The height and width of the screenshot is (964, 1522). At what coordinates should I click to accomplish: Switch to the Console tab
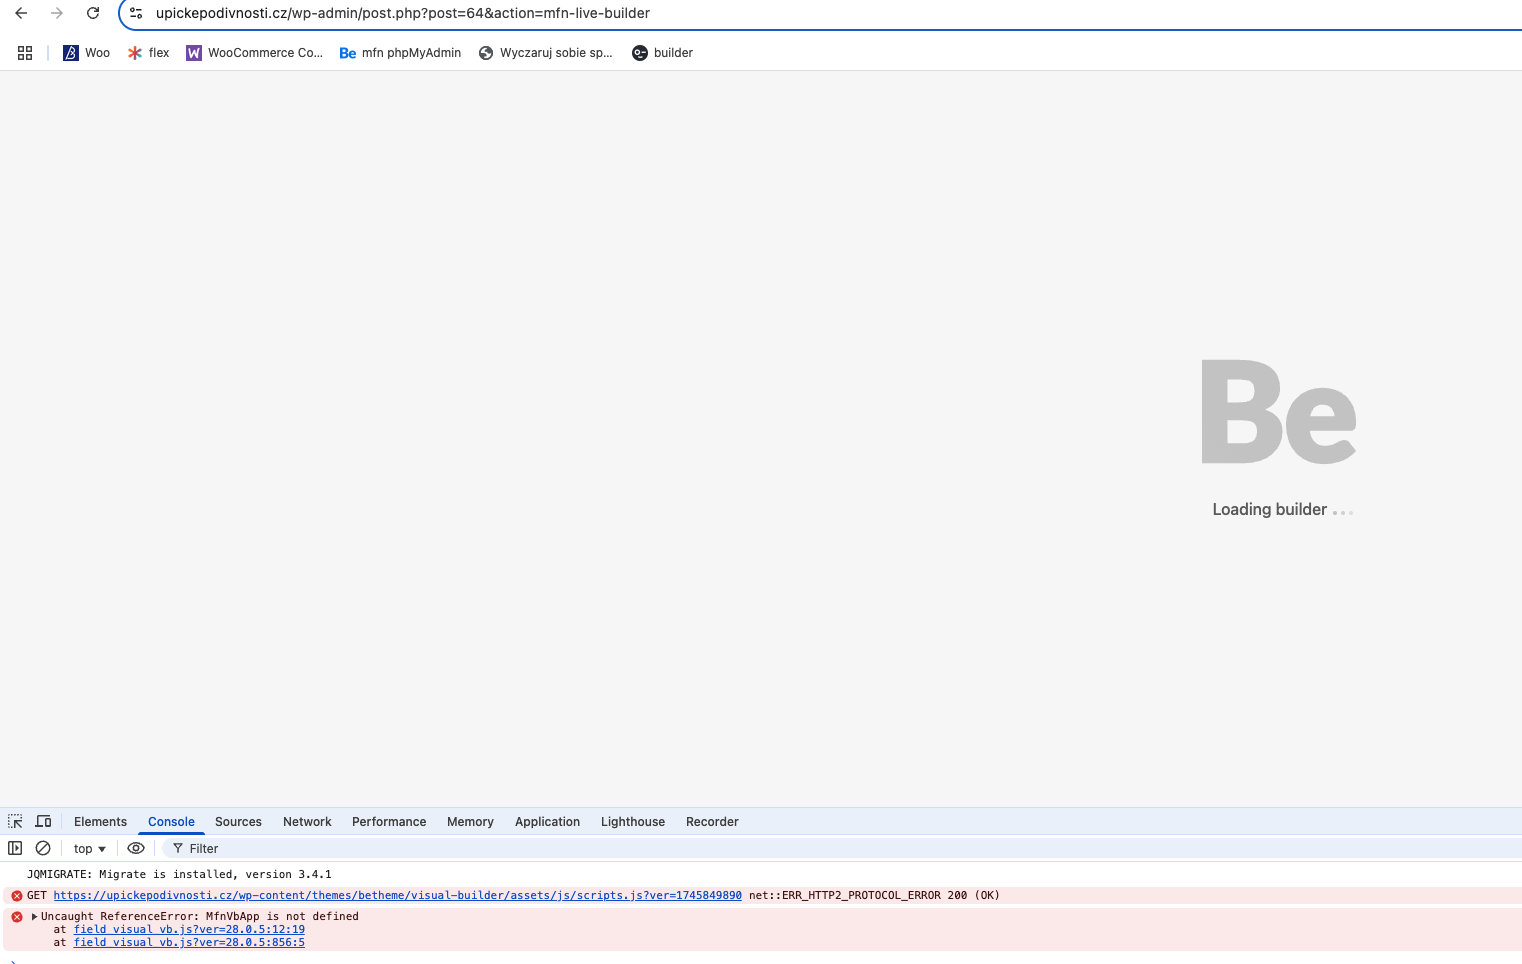click(171, 822)
